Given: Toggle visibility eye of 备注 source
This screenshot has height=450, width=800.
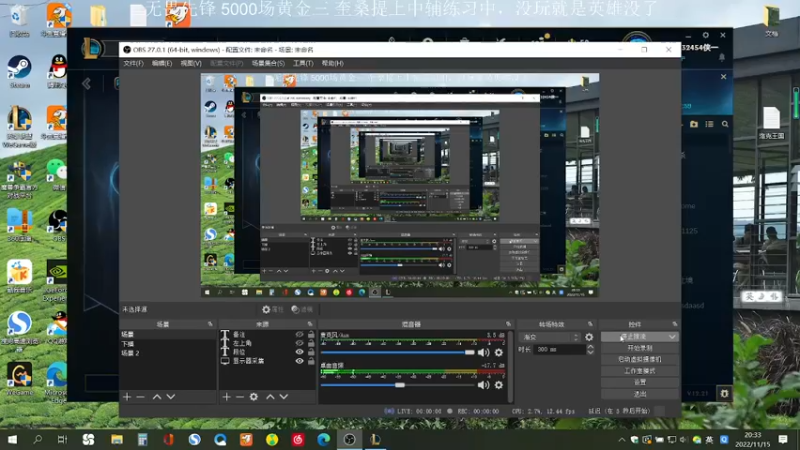Looking at the screenshot, I should click(x=299, y=335).
